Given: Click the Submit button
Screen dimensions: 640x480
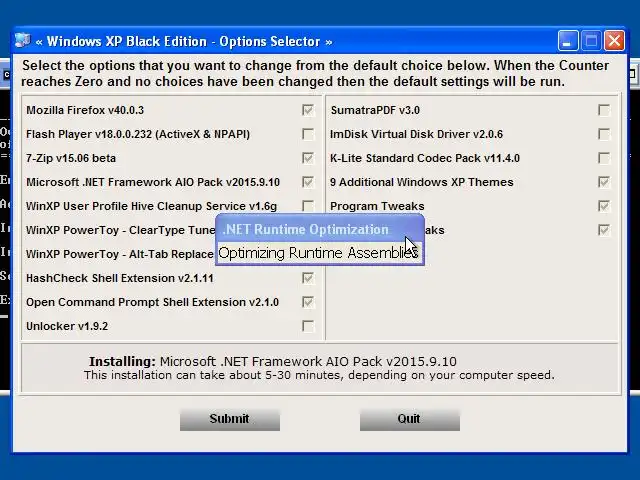Looking at the screenshot, I should point(230,419).
